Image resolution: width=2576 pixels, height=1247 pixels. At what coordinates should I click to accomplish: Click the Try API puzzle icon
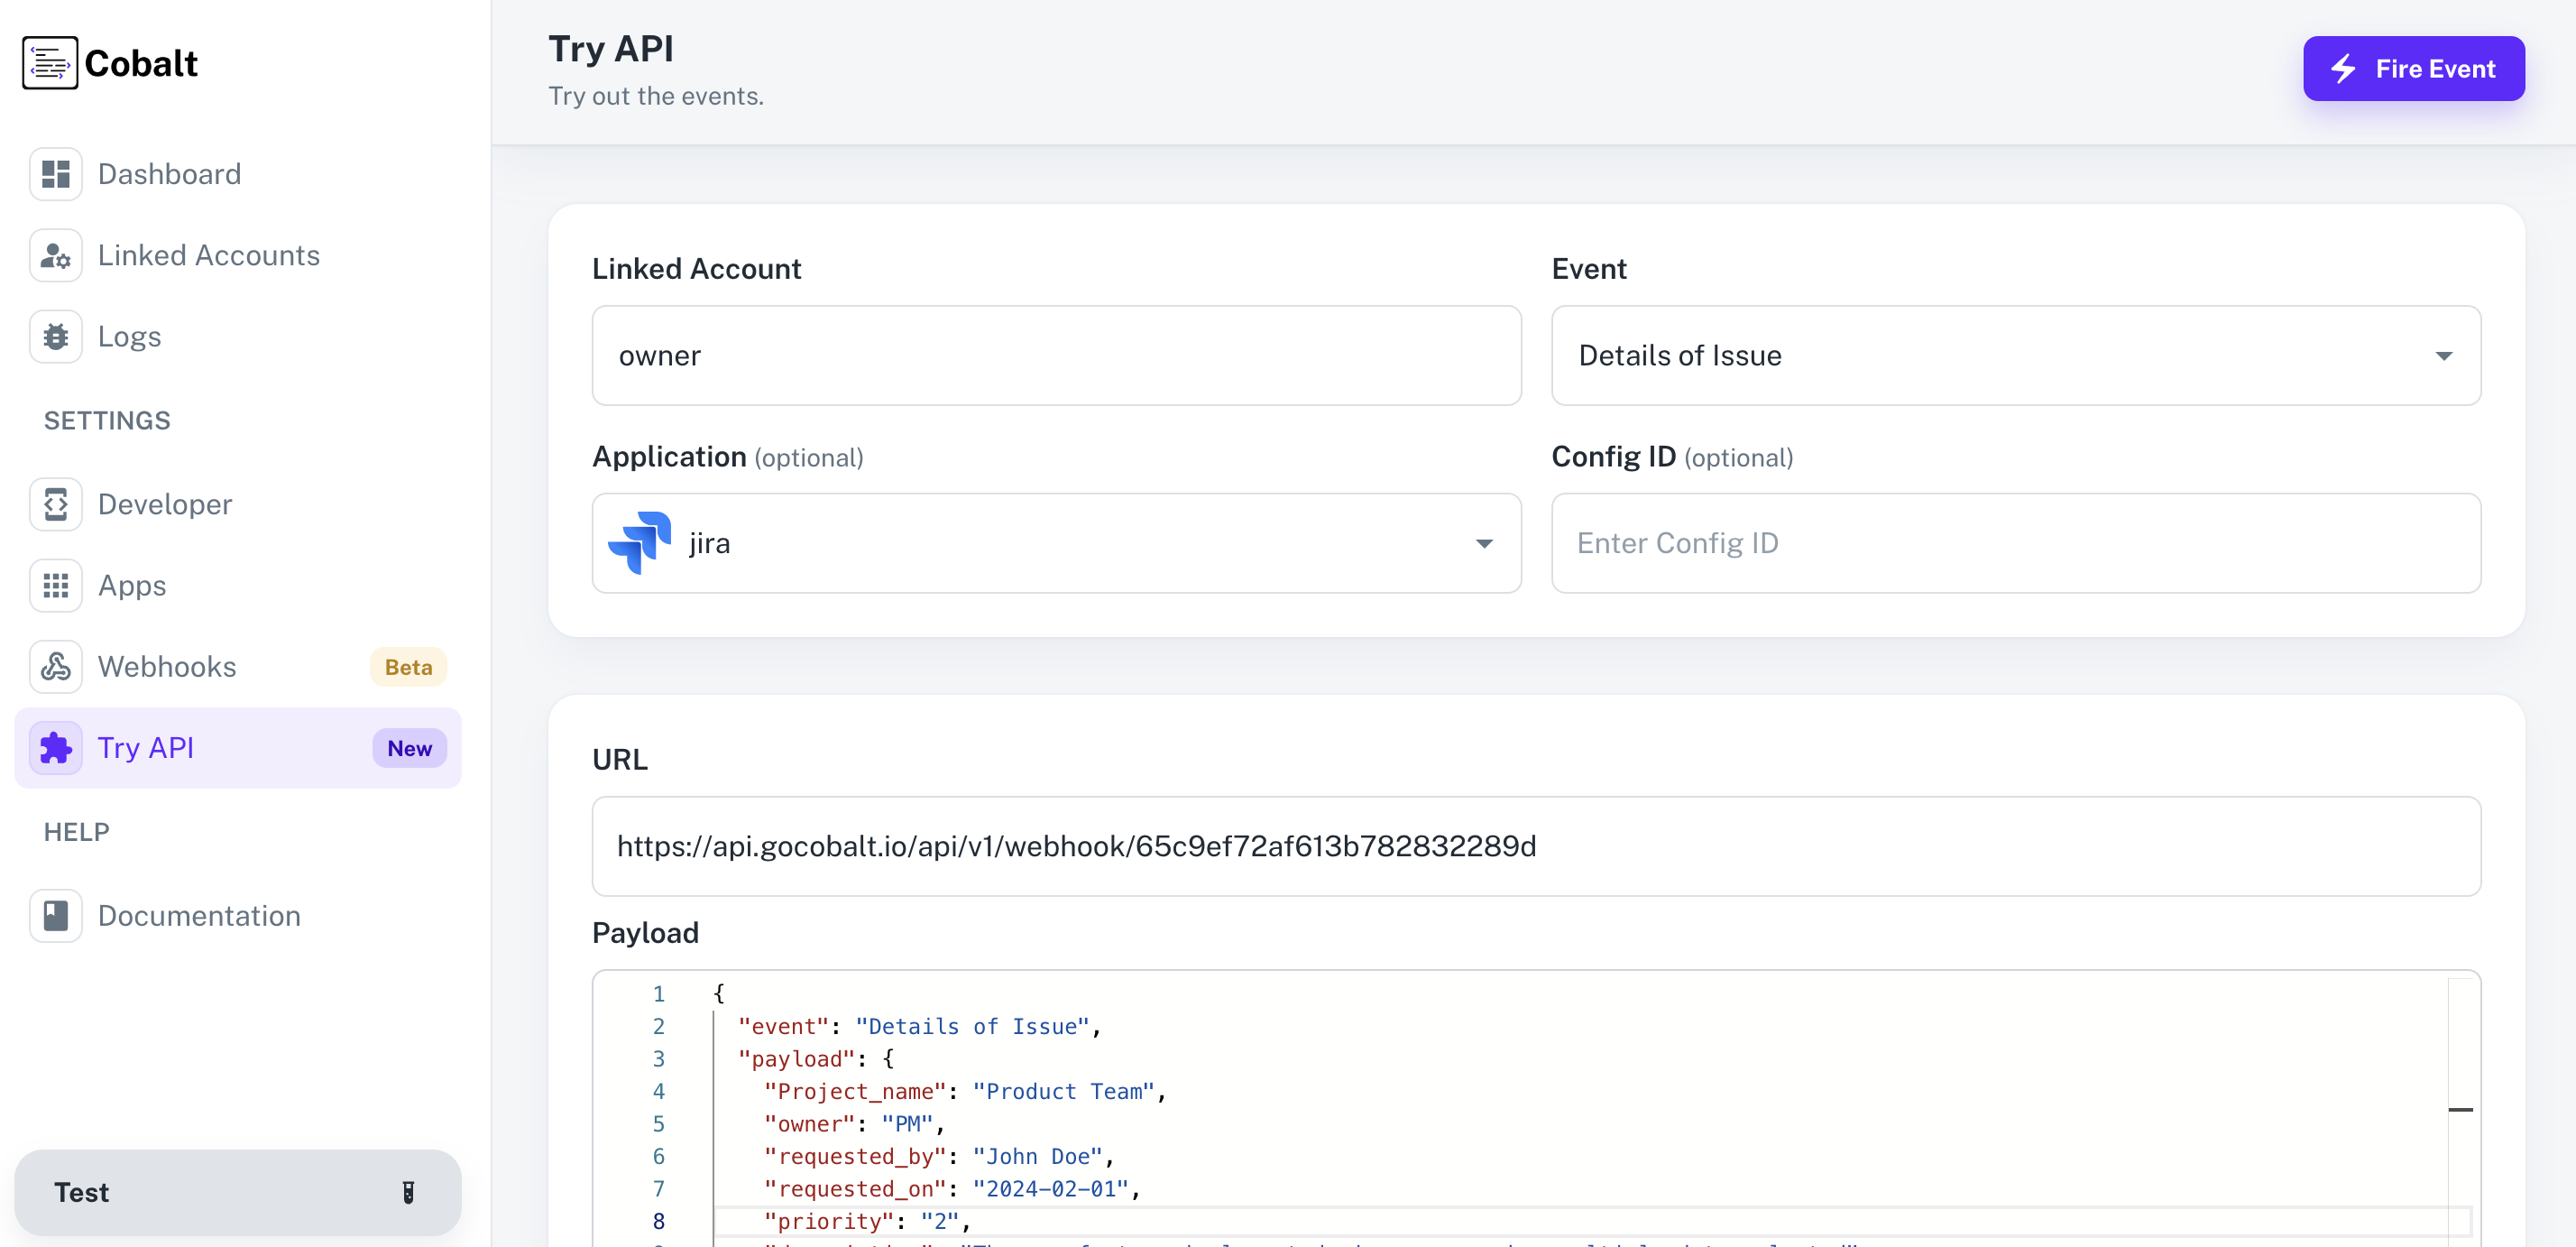point(56,748)
